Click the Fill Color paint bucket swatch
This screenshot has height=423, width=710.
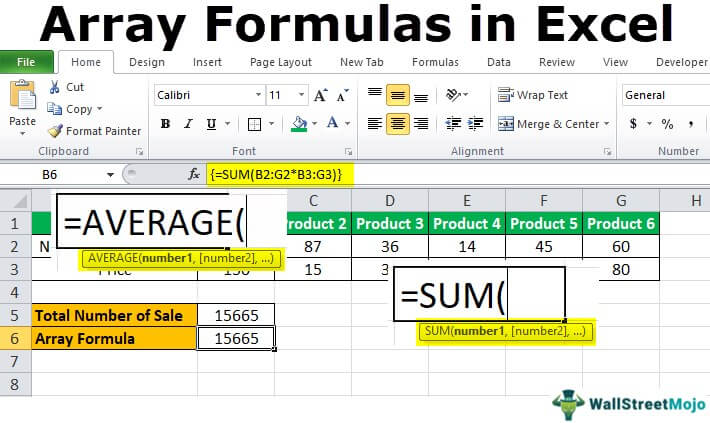297,125
